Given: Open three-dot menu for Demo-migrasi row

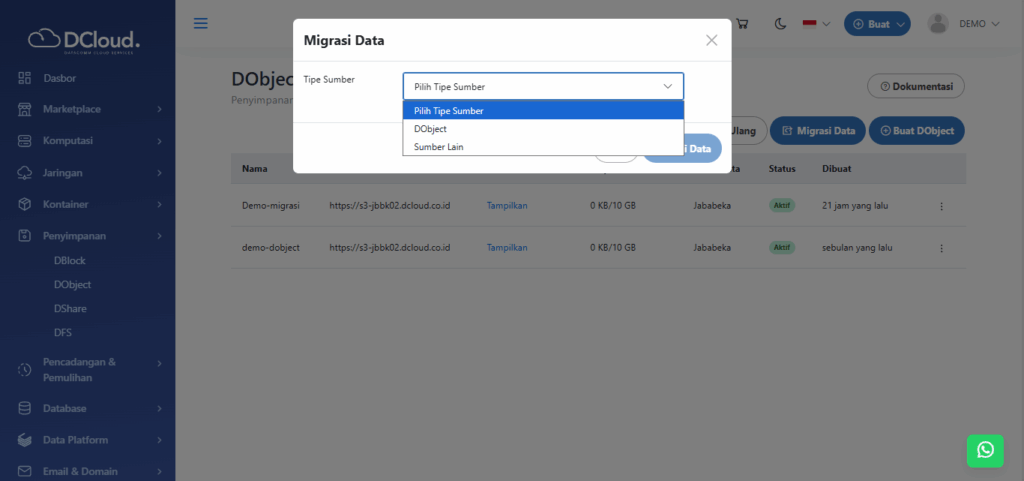Looking at the screenshot, I should click(x=940, y=206).
